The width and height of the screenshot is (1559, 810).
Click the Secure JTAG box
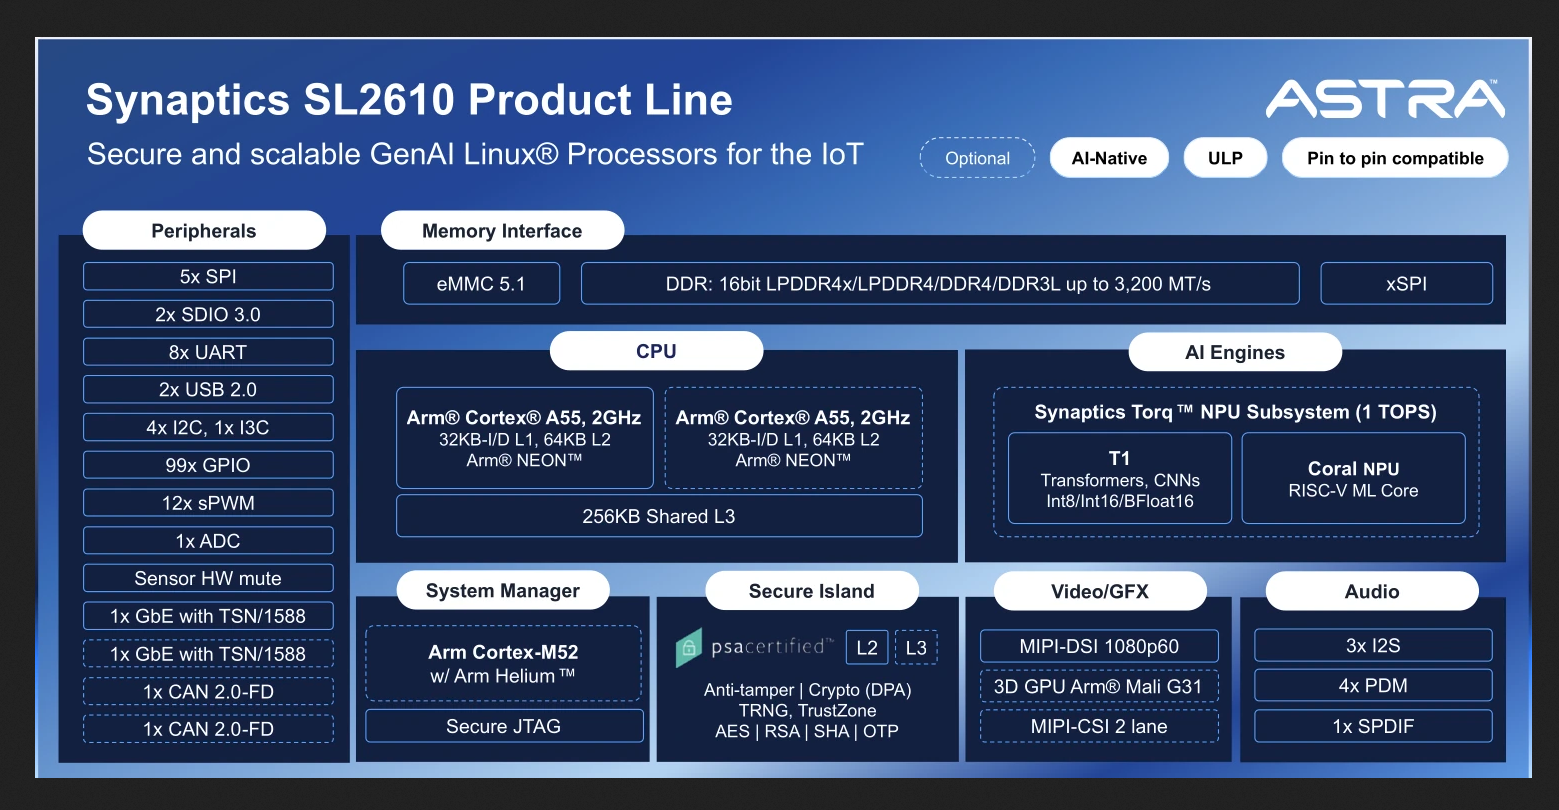(503, 726)
